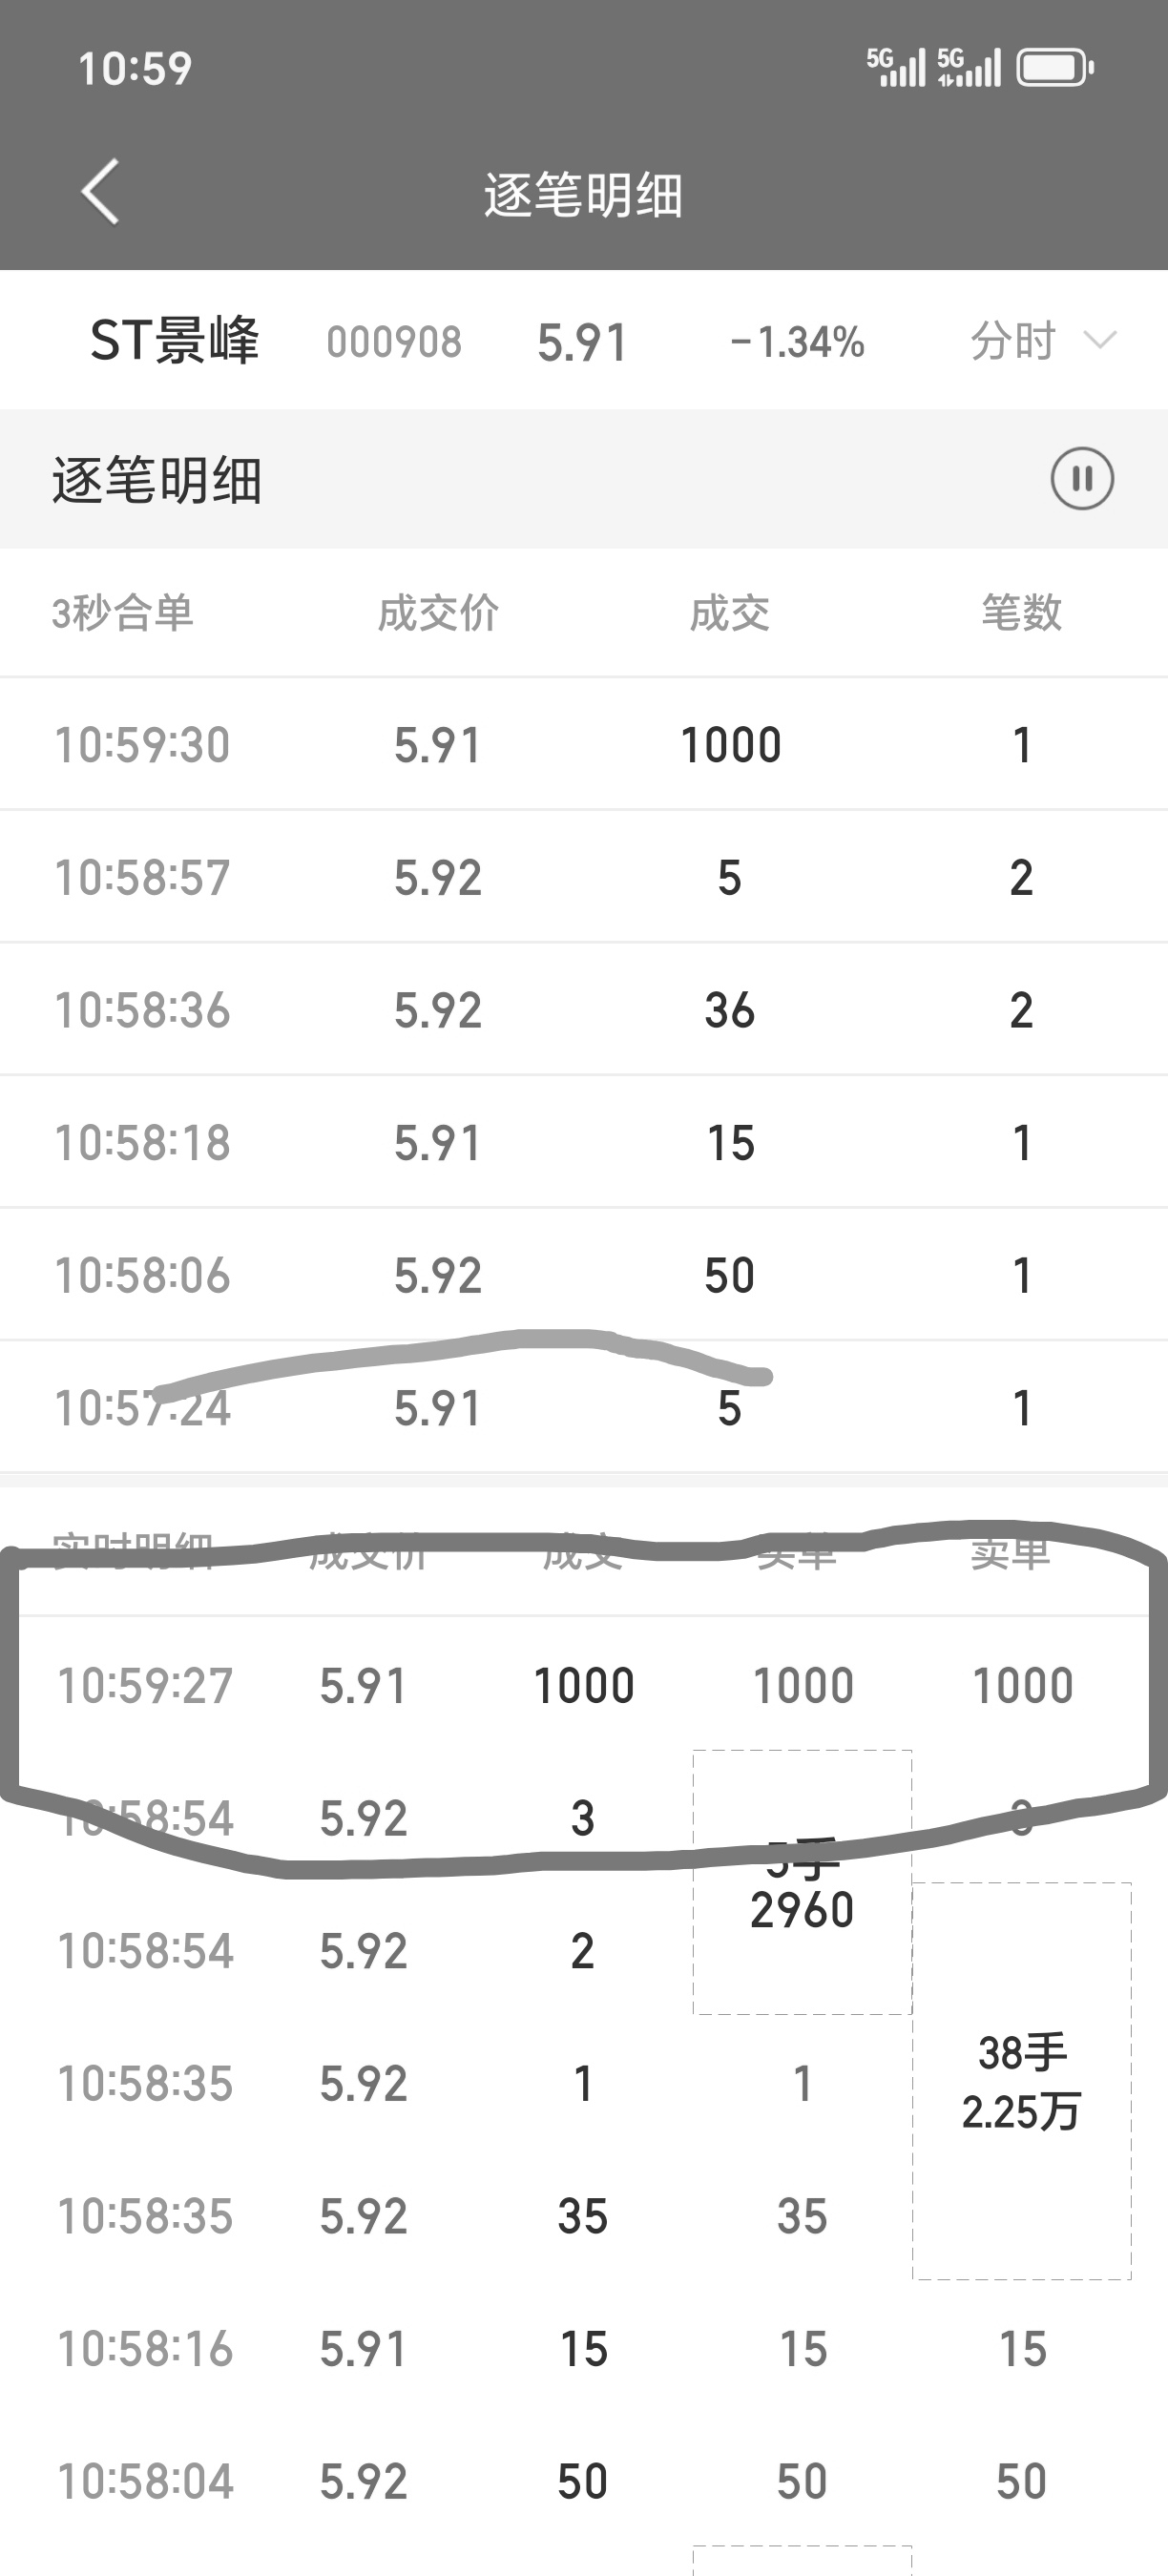The image size is (1168, 2576).
Task: Tap the stock code 000908
Action: click(394, 342)
